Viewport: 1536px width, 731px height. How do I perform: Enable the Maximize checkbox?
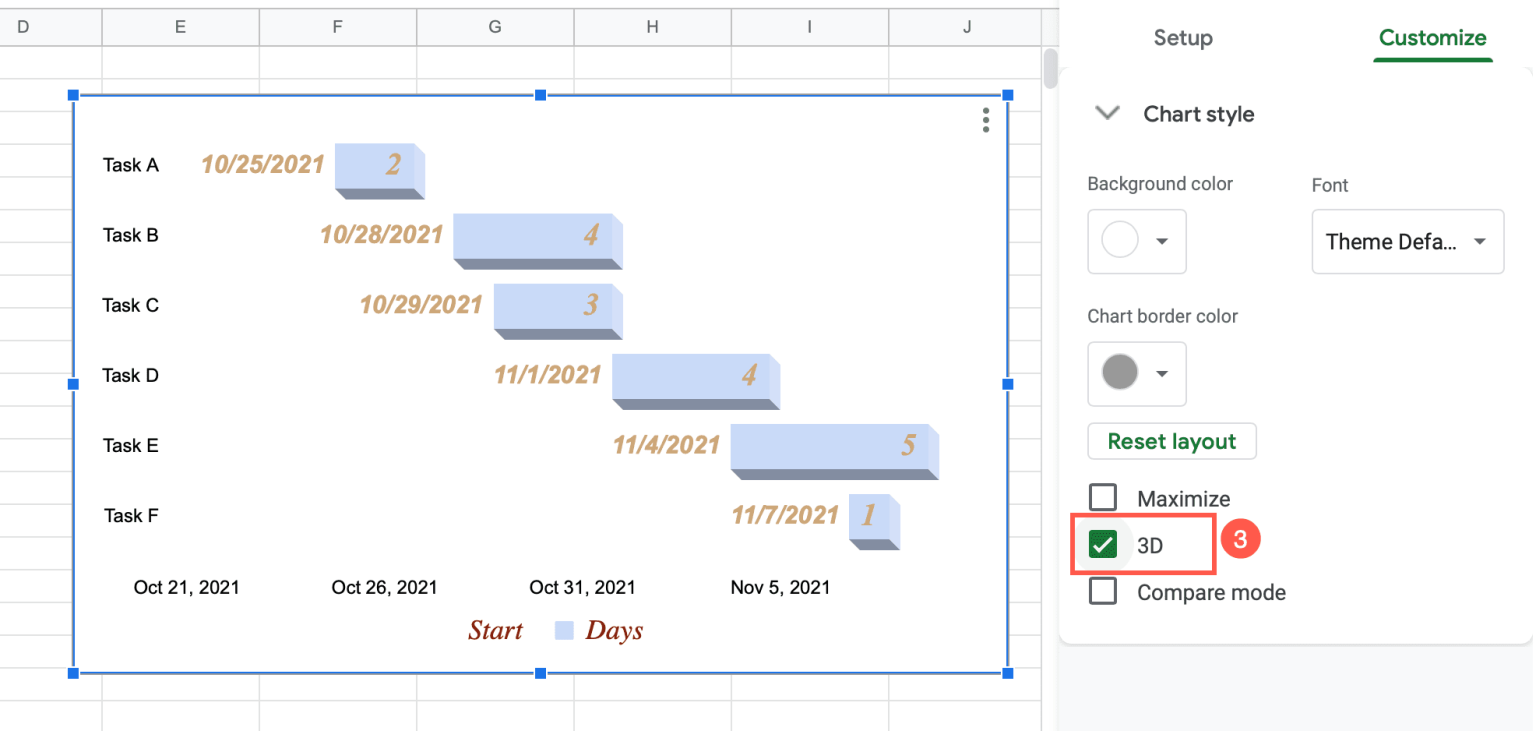(x=1103, y=497)
